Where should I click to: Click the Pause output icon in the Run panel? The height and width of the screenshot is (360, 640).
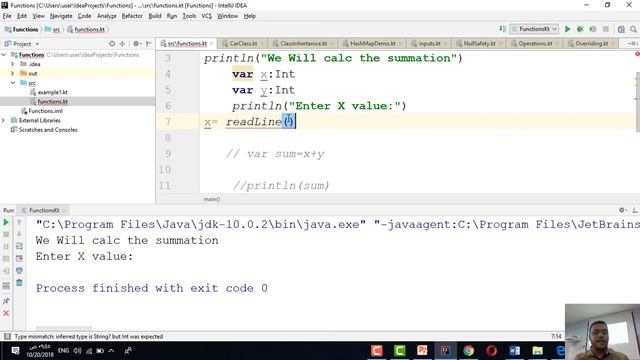tap(6, 247)
